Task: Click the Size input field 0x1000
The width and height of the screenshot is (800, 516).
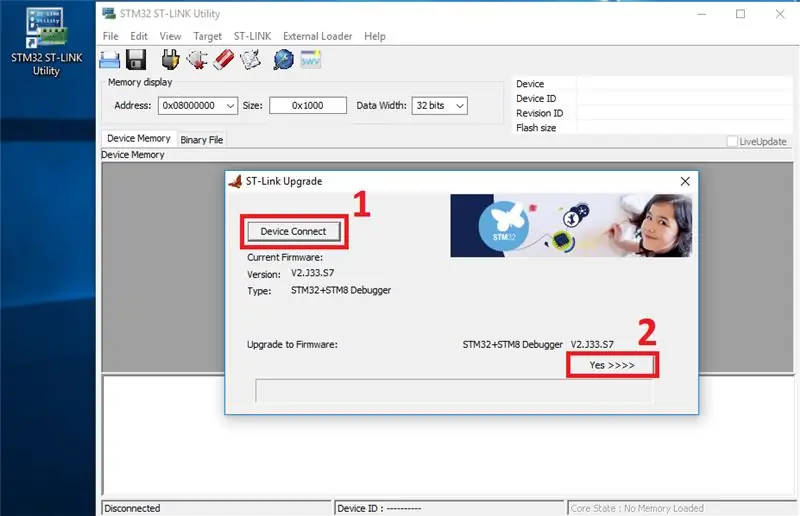Action: 308,106
